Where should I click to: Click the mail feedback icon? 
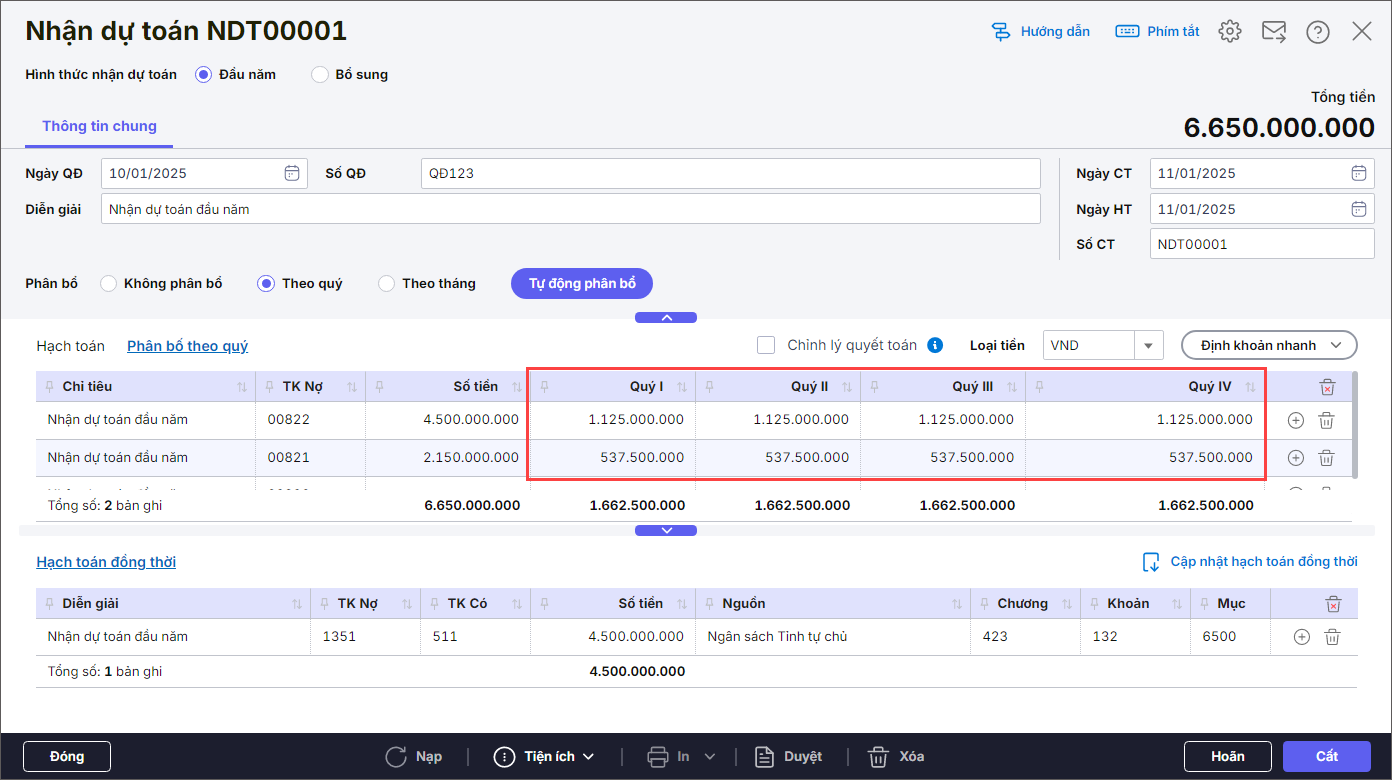click(x=1273, y=32)
